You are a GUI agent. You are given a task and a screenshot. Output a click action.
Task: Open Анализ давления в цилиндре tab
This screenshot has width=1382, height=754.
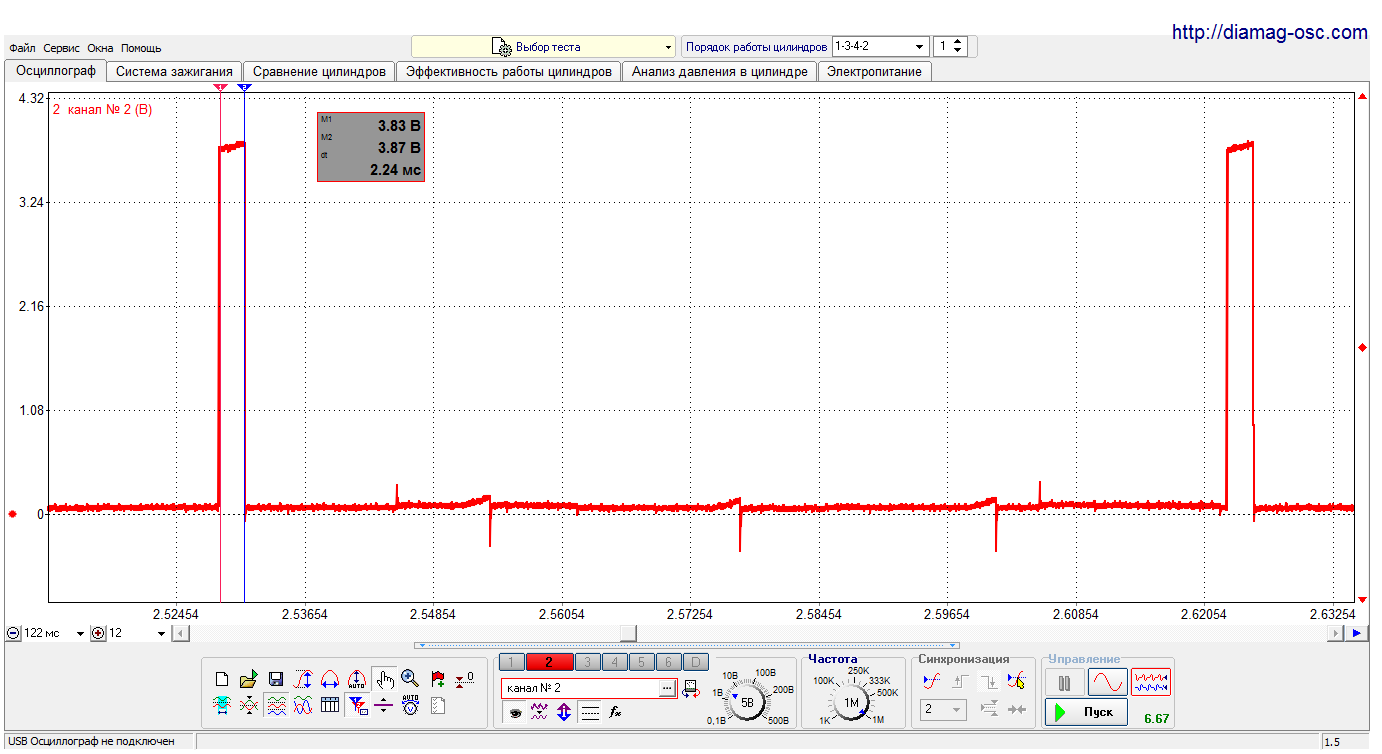coord(719,72)
